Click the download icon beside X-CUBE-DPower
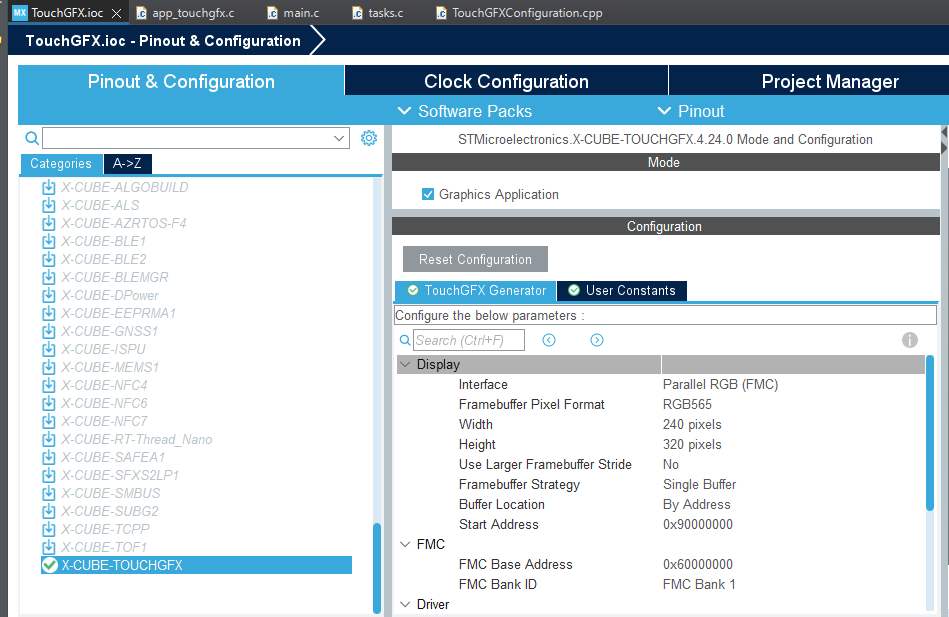The width and height of the screenshot is (949, 617). click(48, 295)
